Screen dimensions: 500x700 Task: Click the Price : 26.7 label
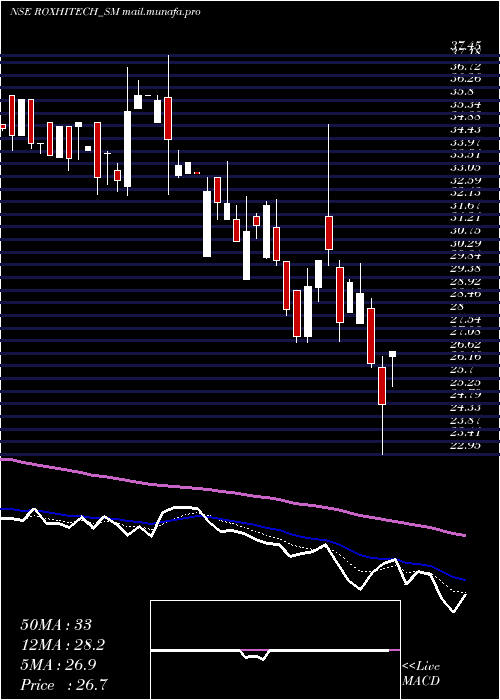click(64, 684)
